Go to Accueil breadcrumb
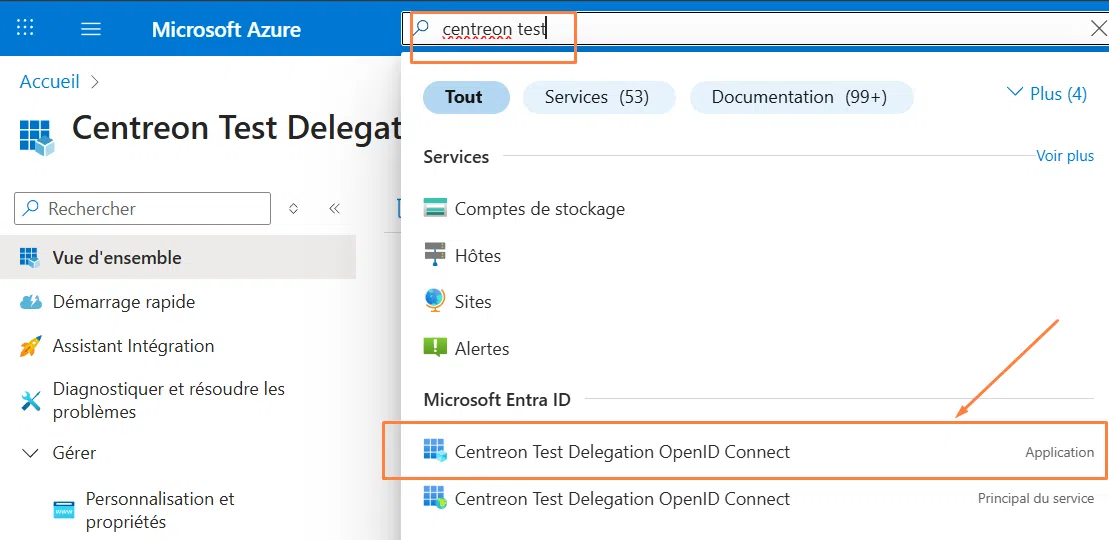 [50, 82]
